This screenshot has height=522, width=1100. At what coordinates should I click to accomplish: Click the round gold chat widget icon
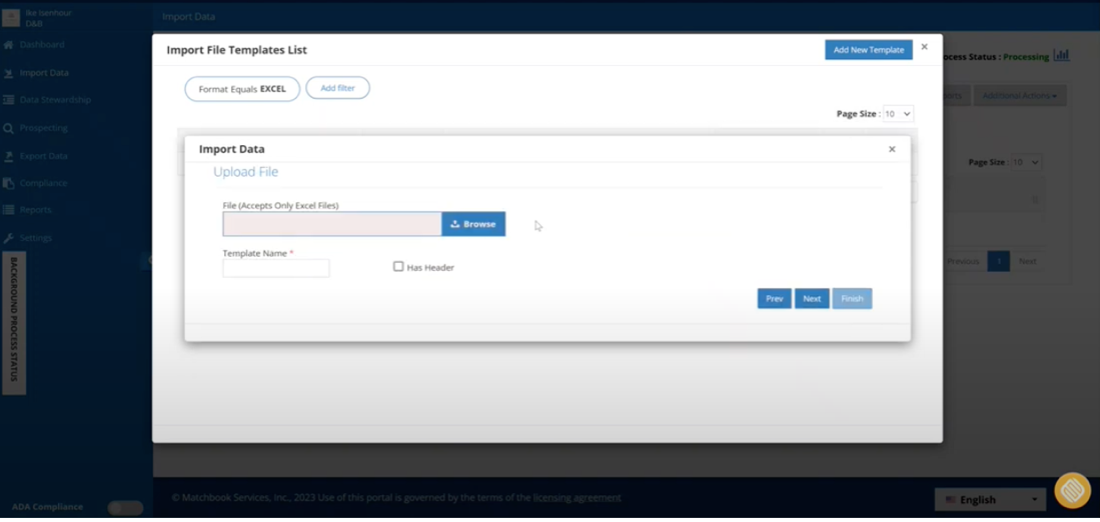coord(1072,490)
